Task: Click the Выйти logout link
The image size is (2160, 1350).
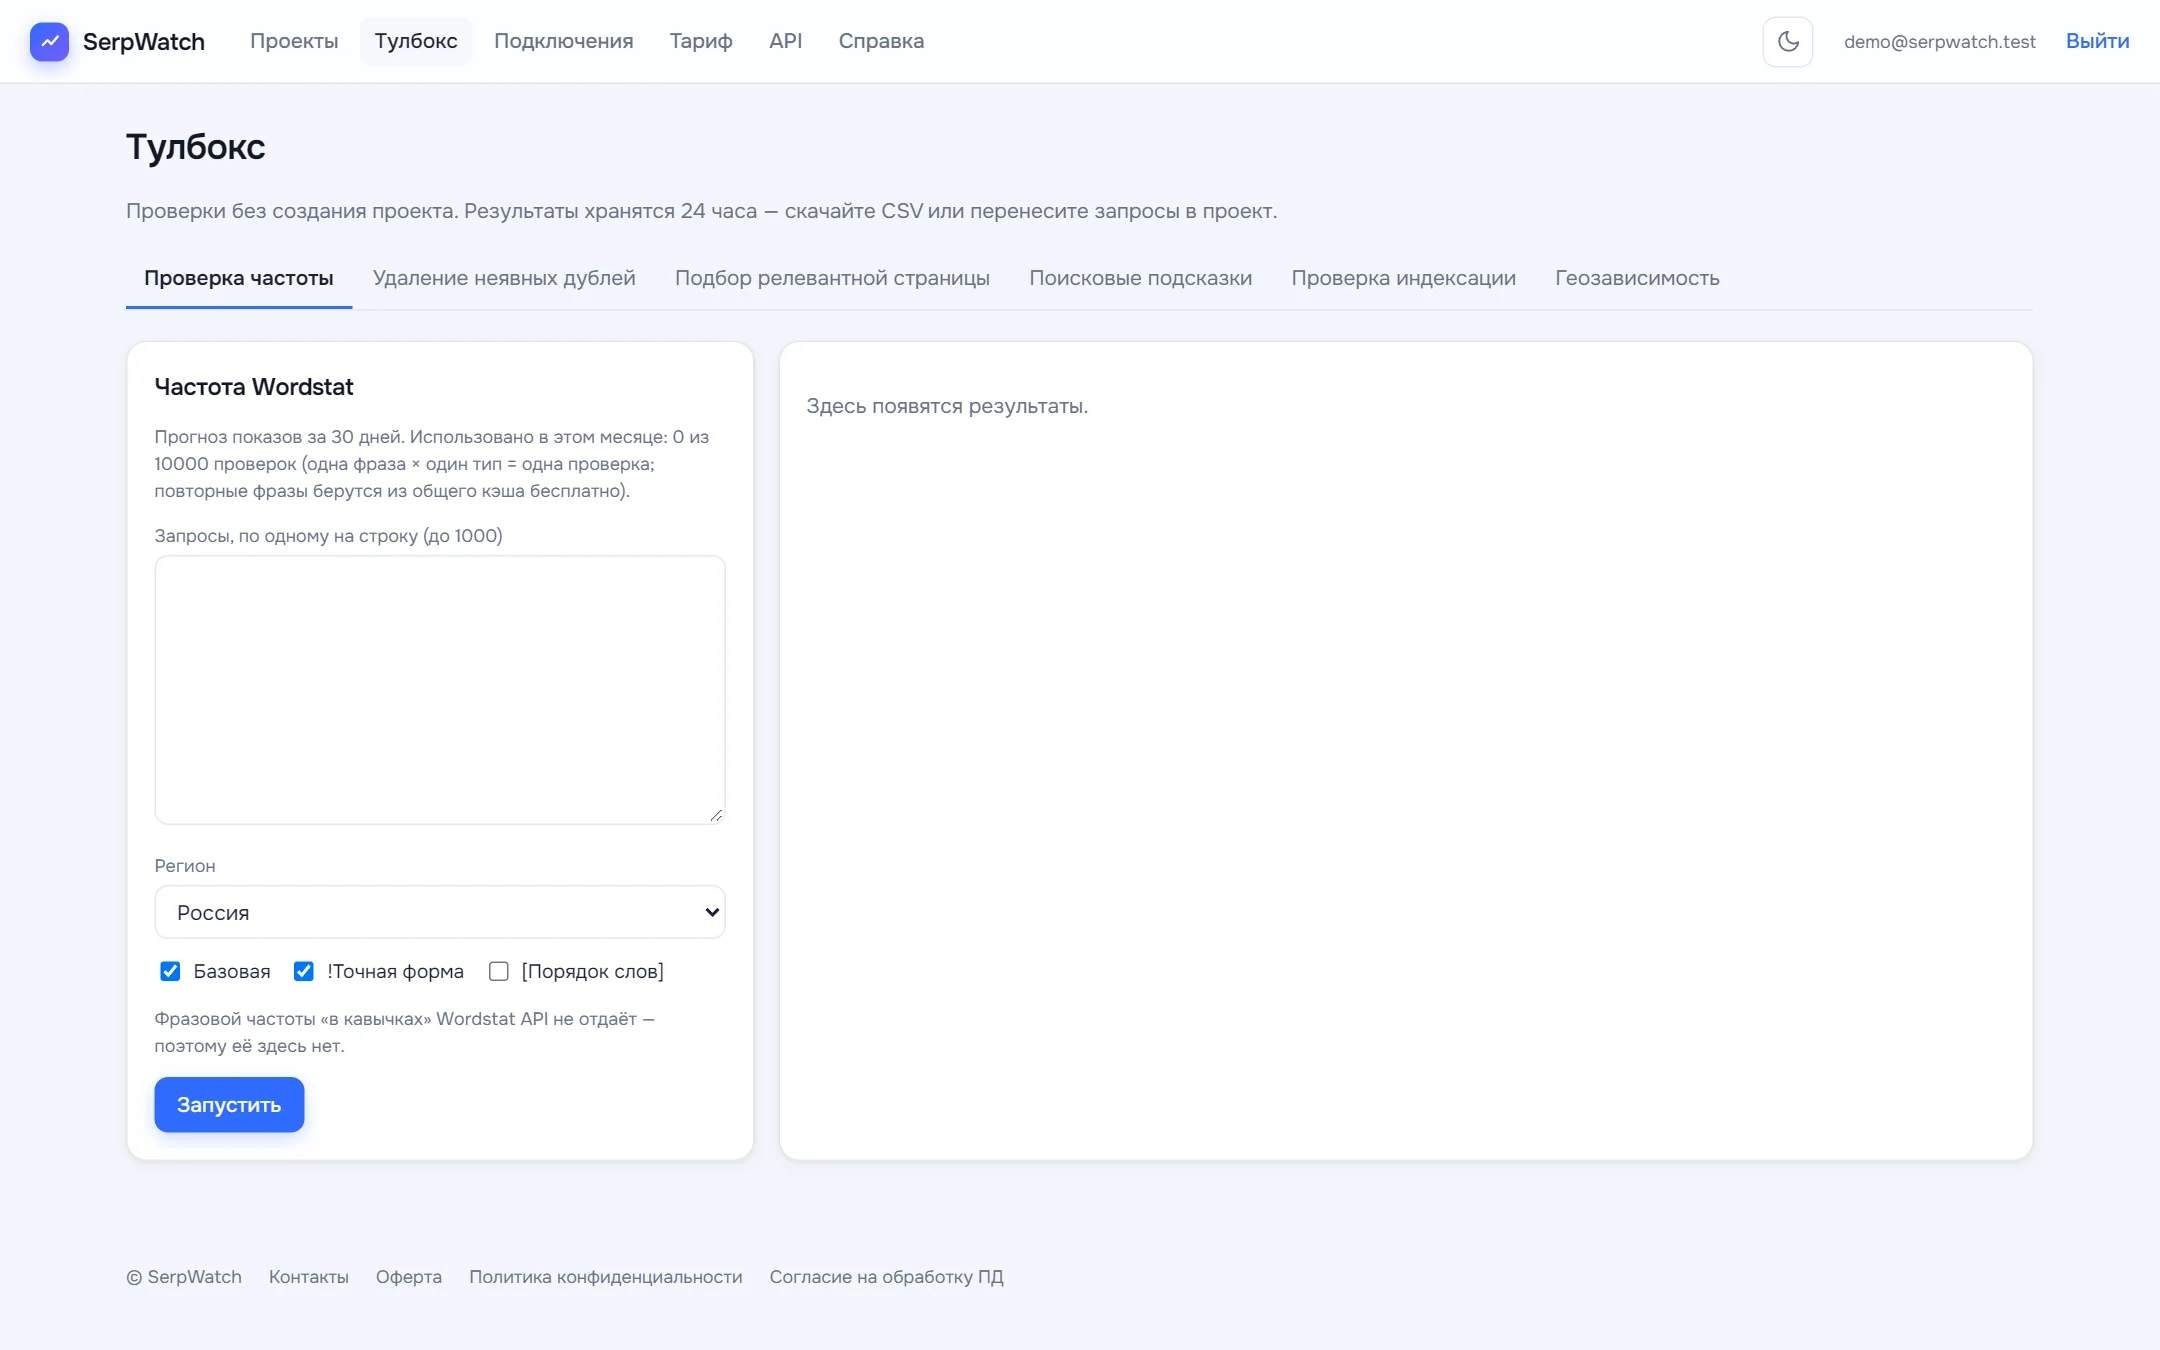Action: tap(2097, 41)
